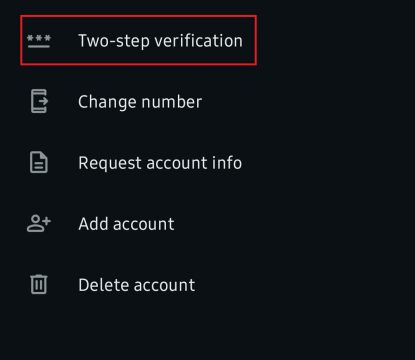The image size is (415, 360).
Task: Select the Delete account option
Action: click(137, 285)
